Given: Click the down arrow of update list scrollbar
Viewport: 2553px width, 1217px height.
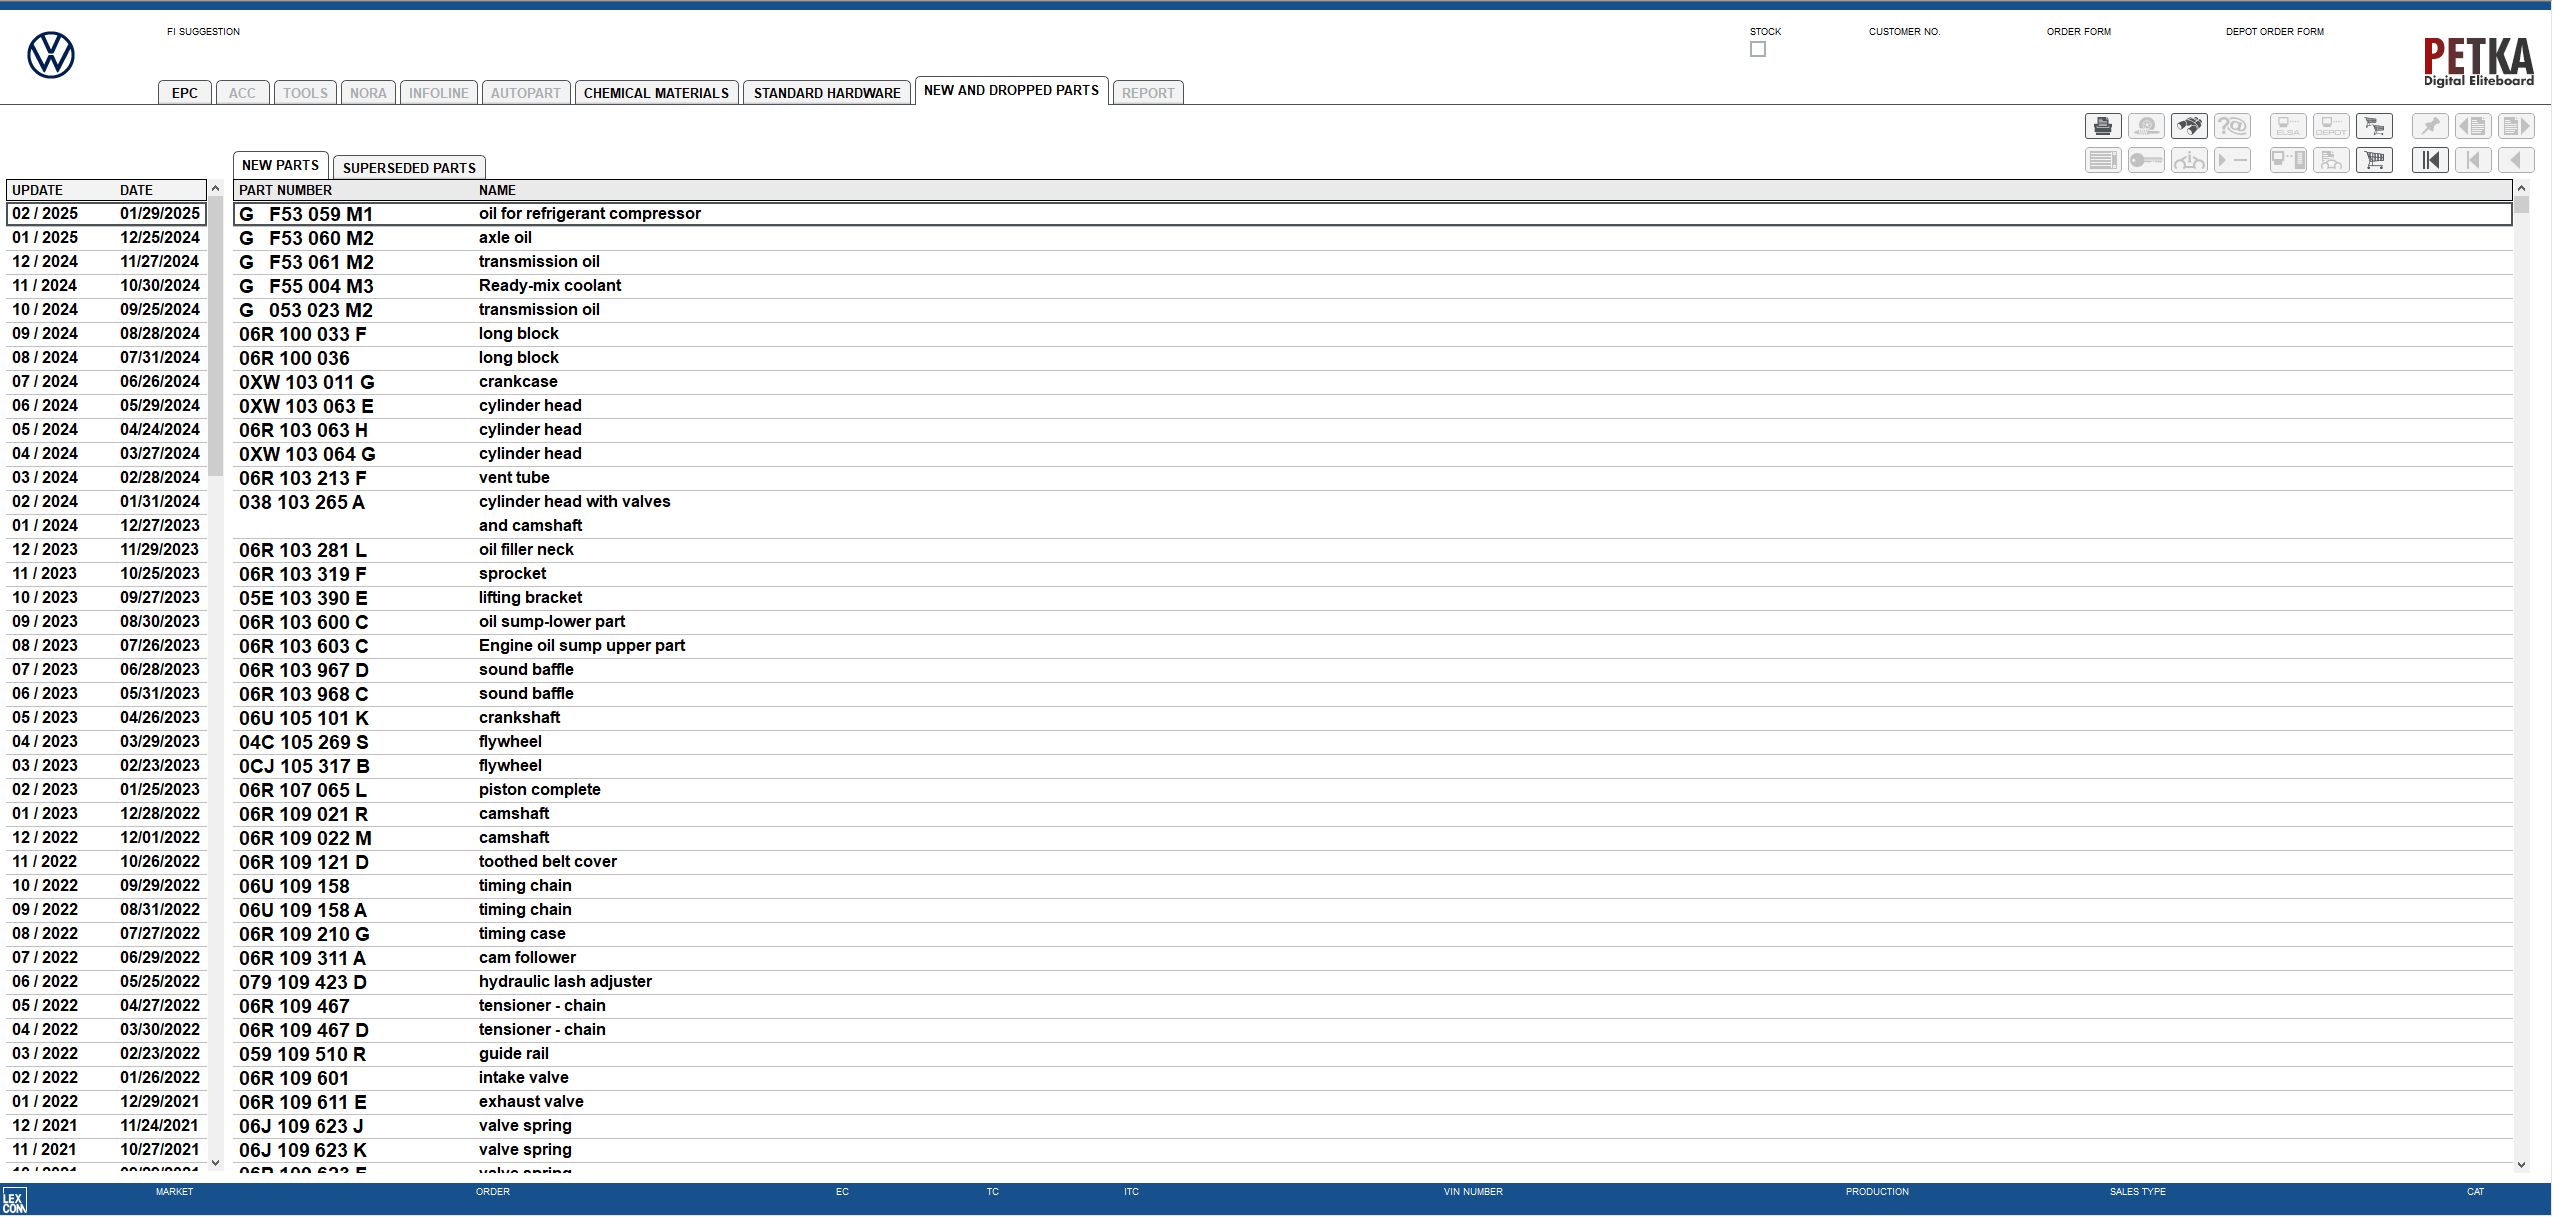Looking at the screenshot, I should click(215, 1163).
